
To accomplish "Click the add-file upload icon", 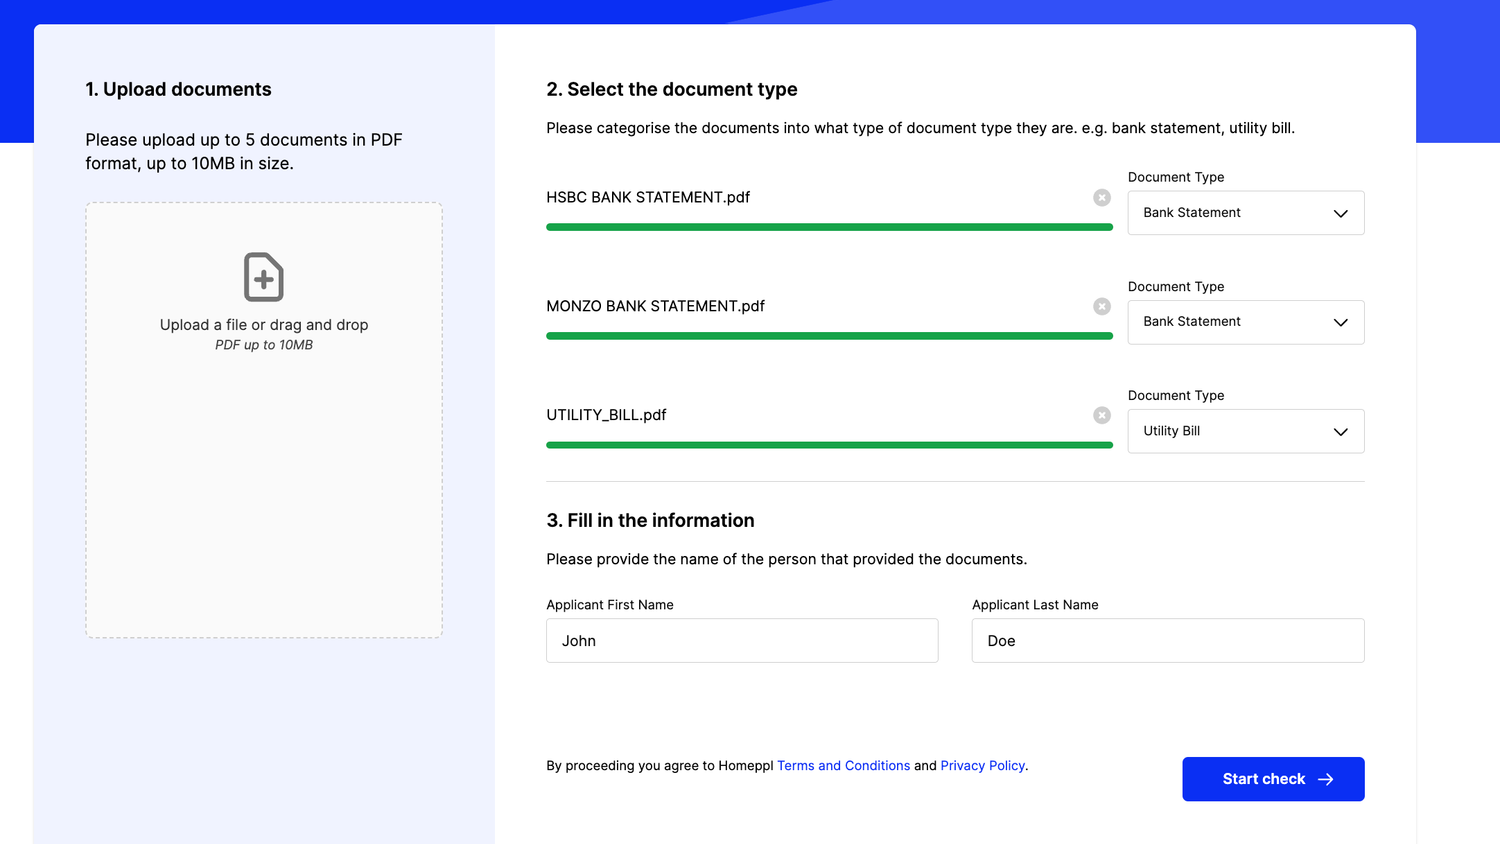I will 264,277.
